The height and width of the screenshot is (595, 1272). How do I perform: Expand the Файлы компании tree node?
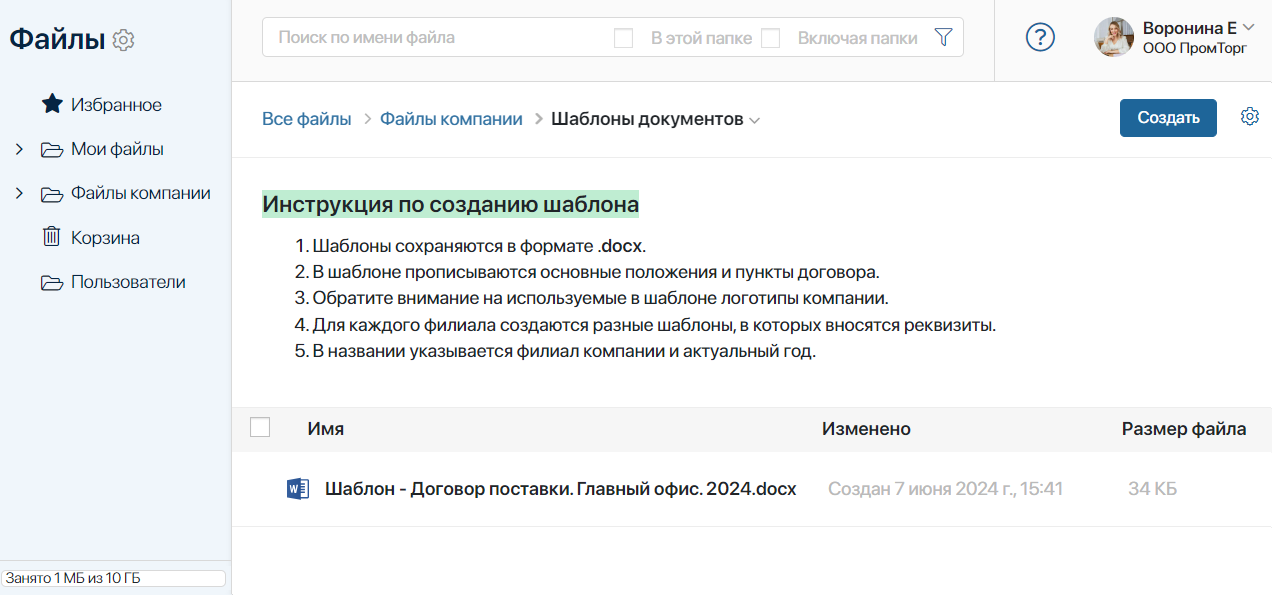pyautogui.click(x=19, y=193)
